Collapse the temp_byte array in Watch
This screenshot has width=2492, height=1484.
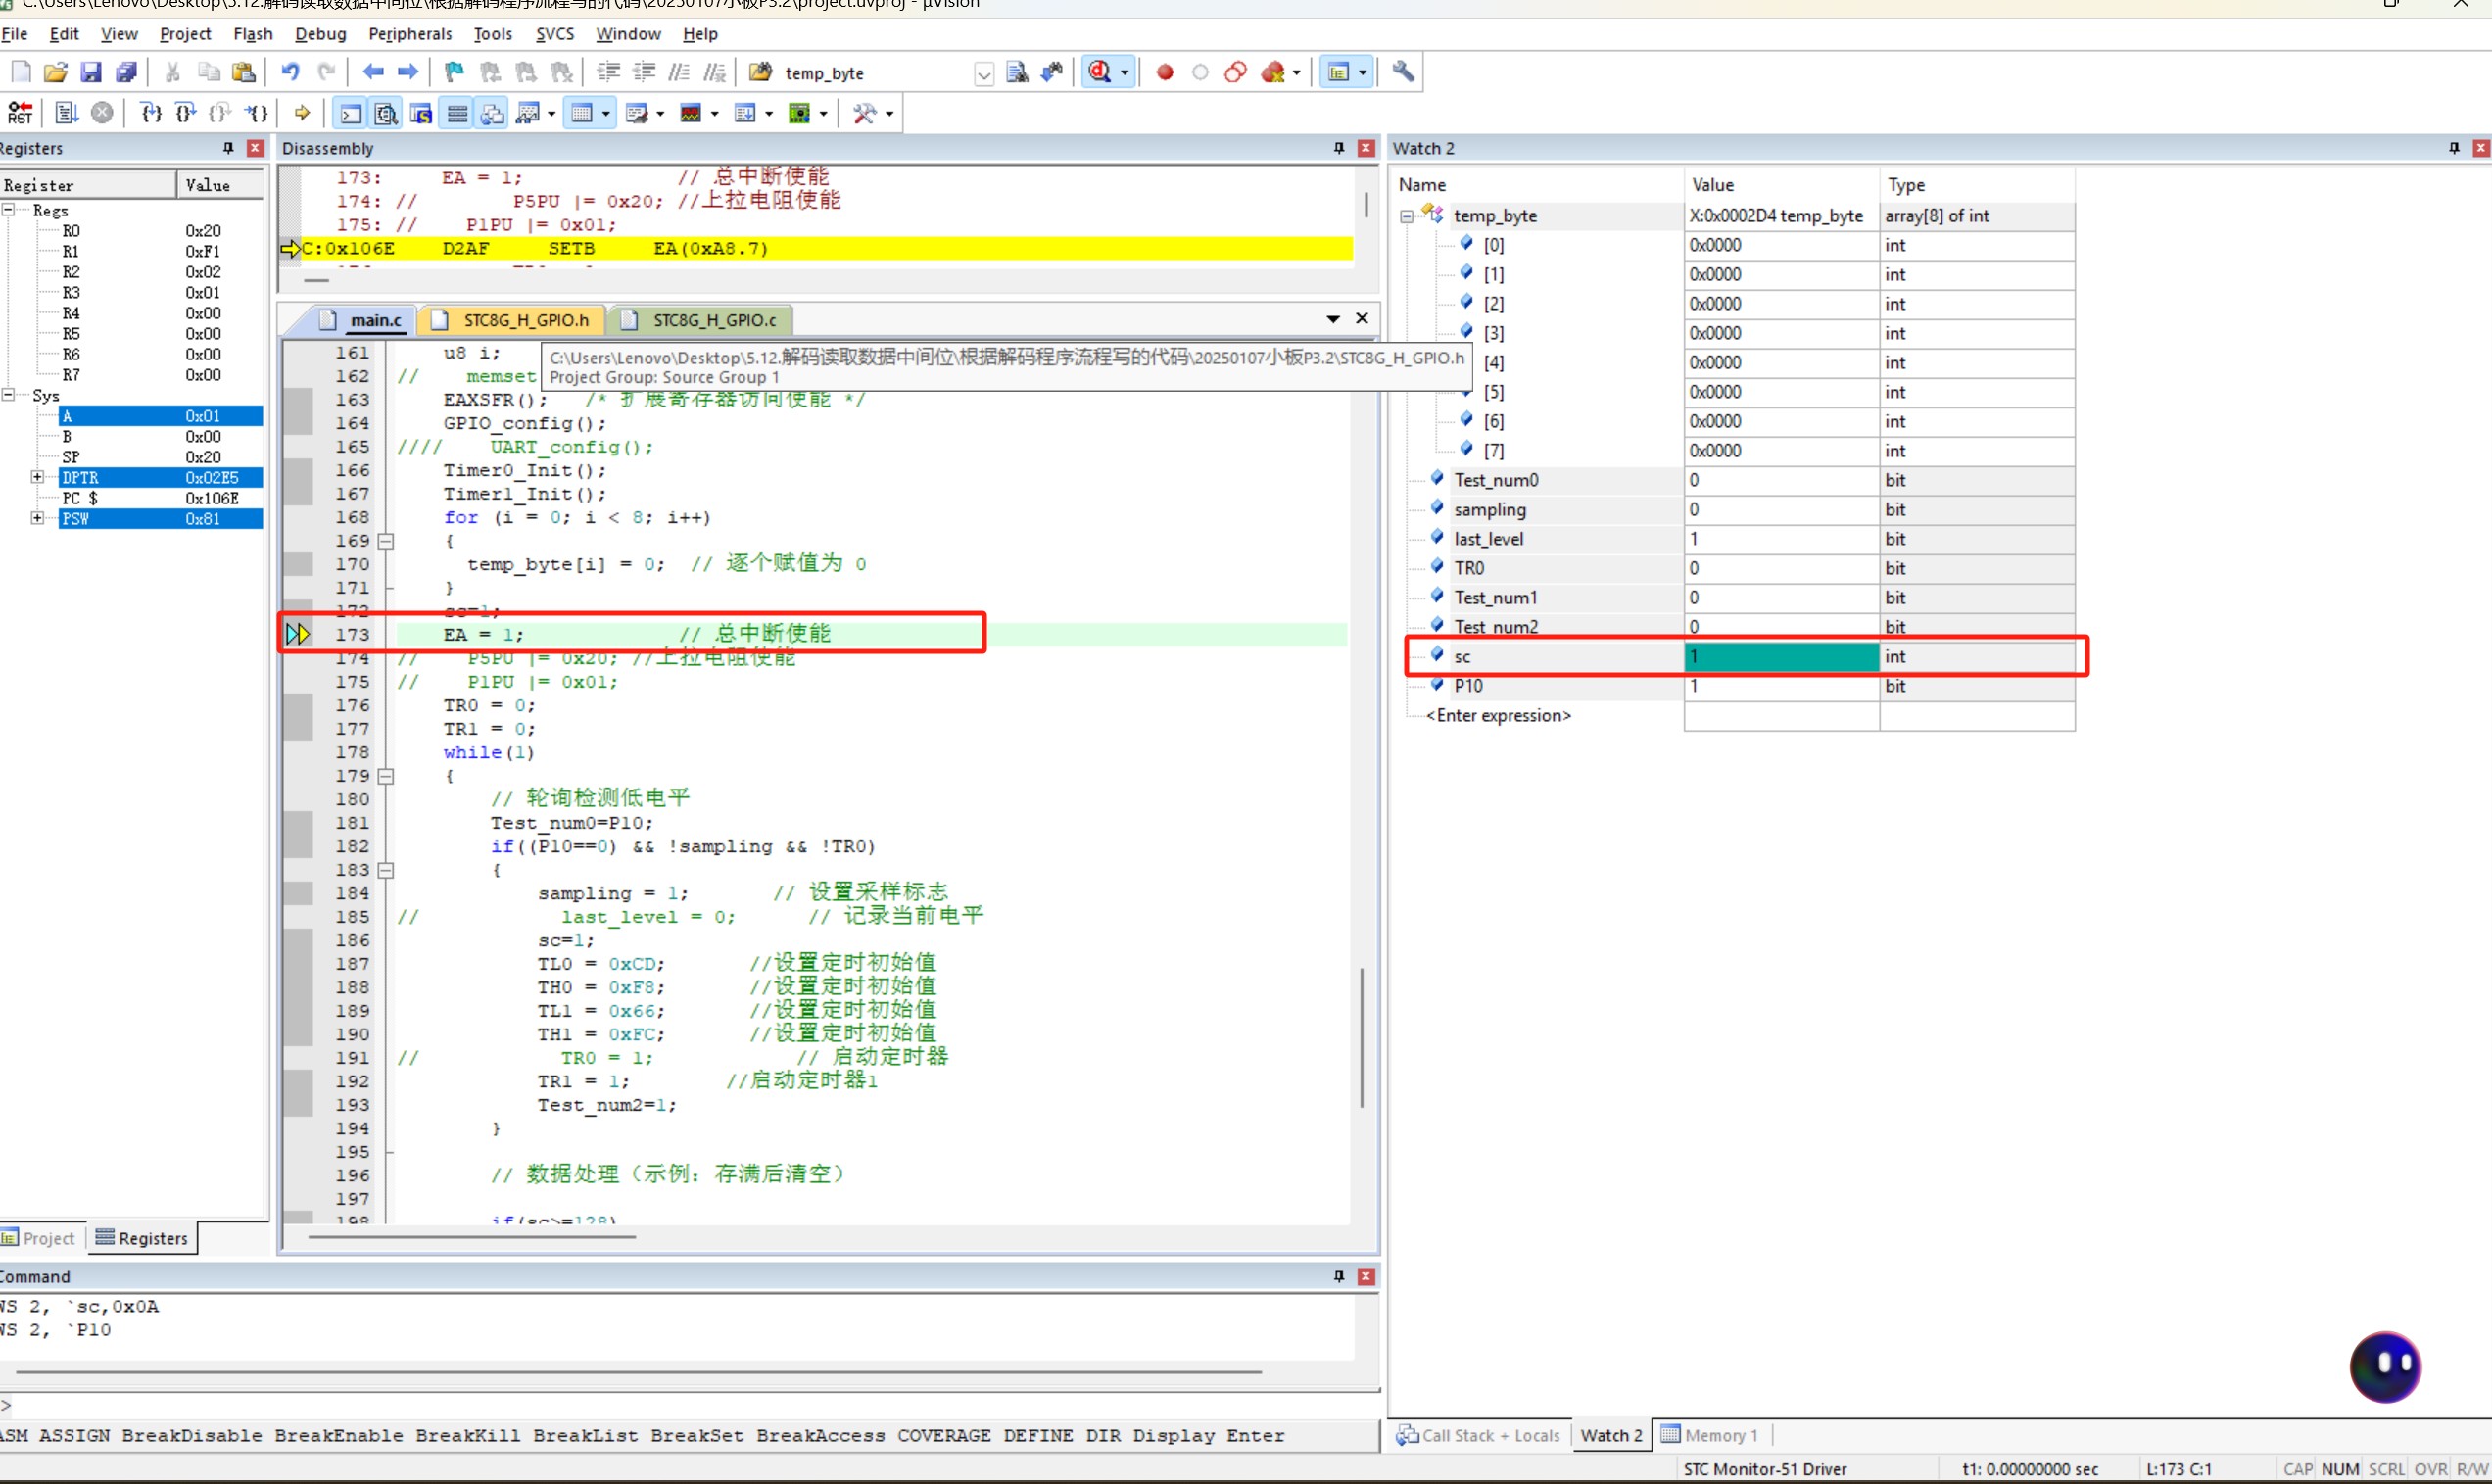1407,216
